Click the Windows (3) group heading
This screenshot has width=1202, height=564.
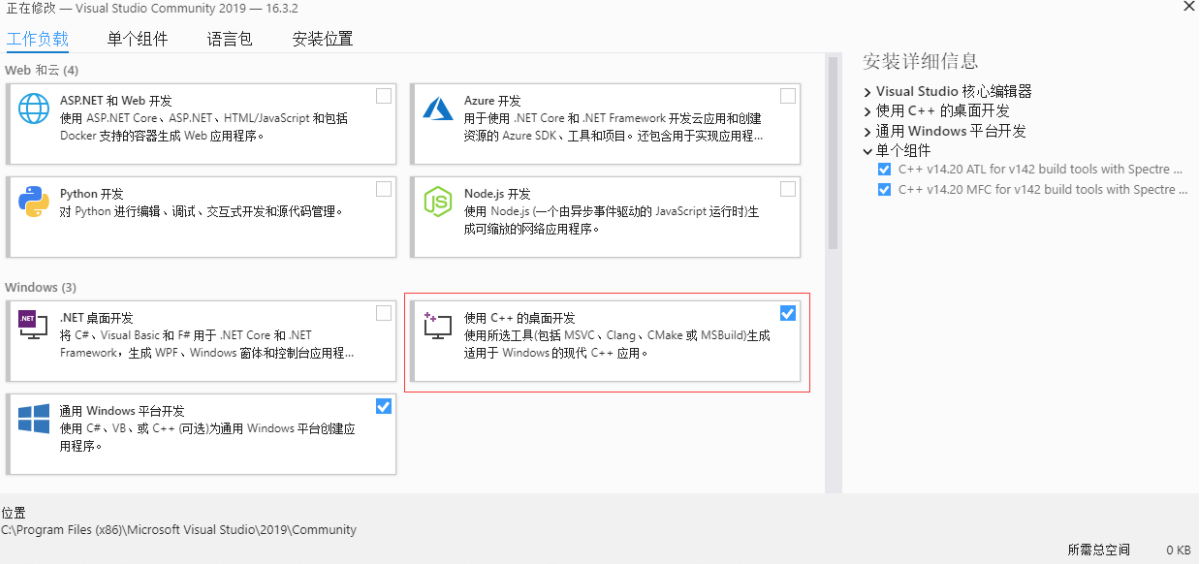(40, 287)
